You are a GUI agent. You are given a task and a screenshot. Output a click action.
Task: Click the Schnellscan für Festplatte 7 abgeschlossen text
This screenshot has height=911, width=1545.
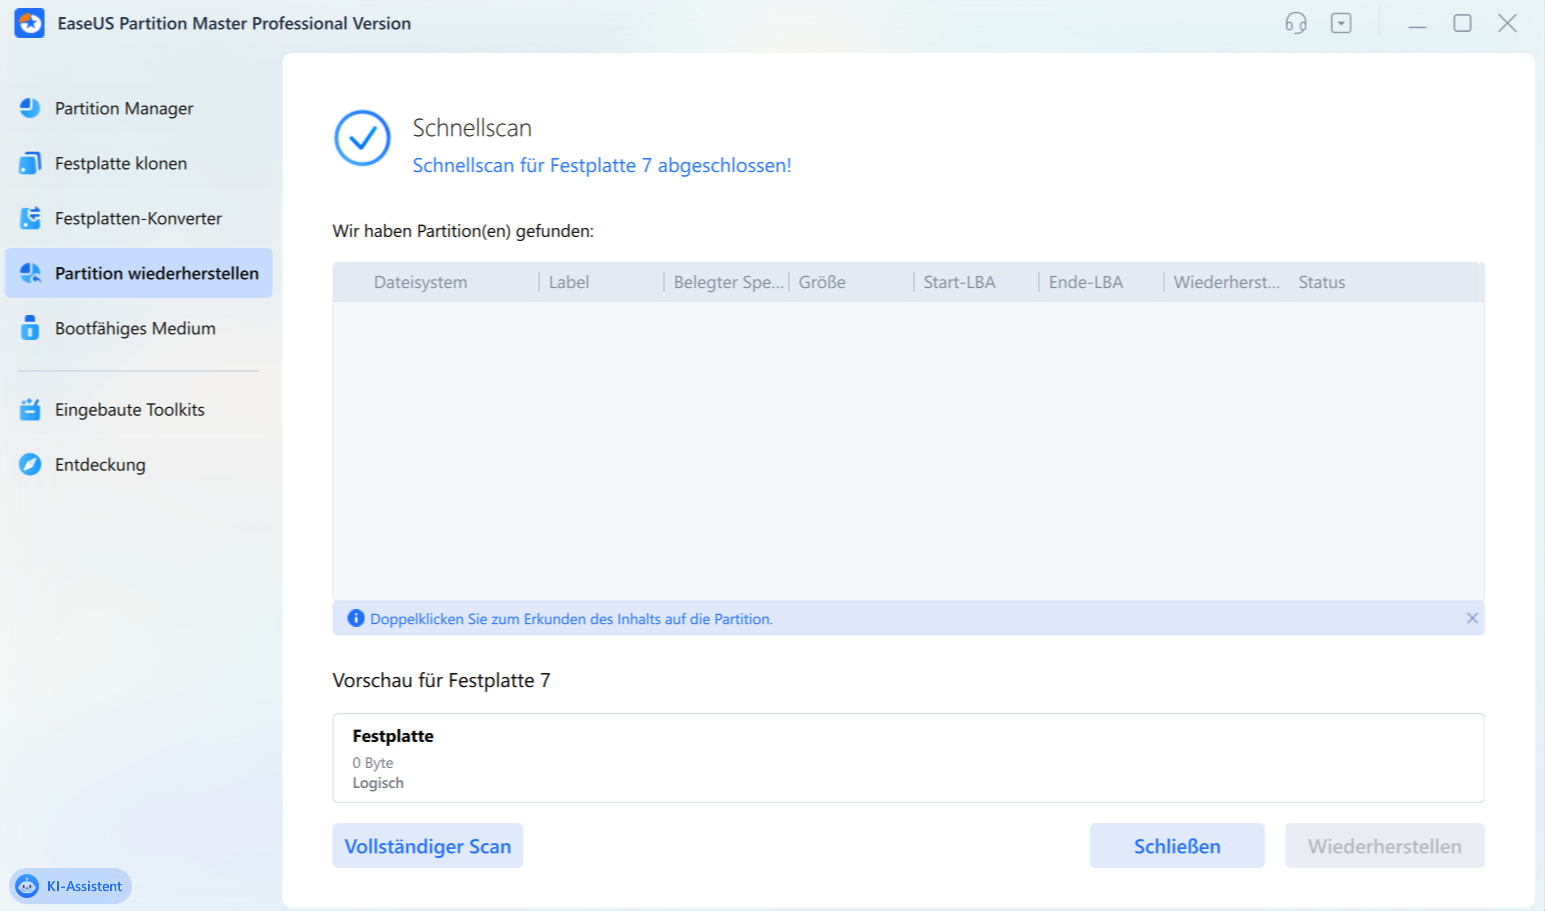point(602,165)
